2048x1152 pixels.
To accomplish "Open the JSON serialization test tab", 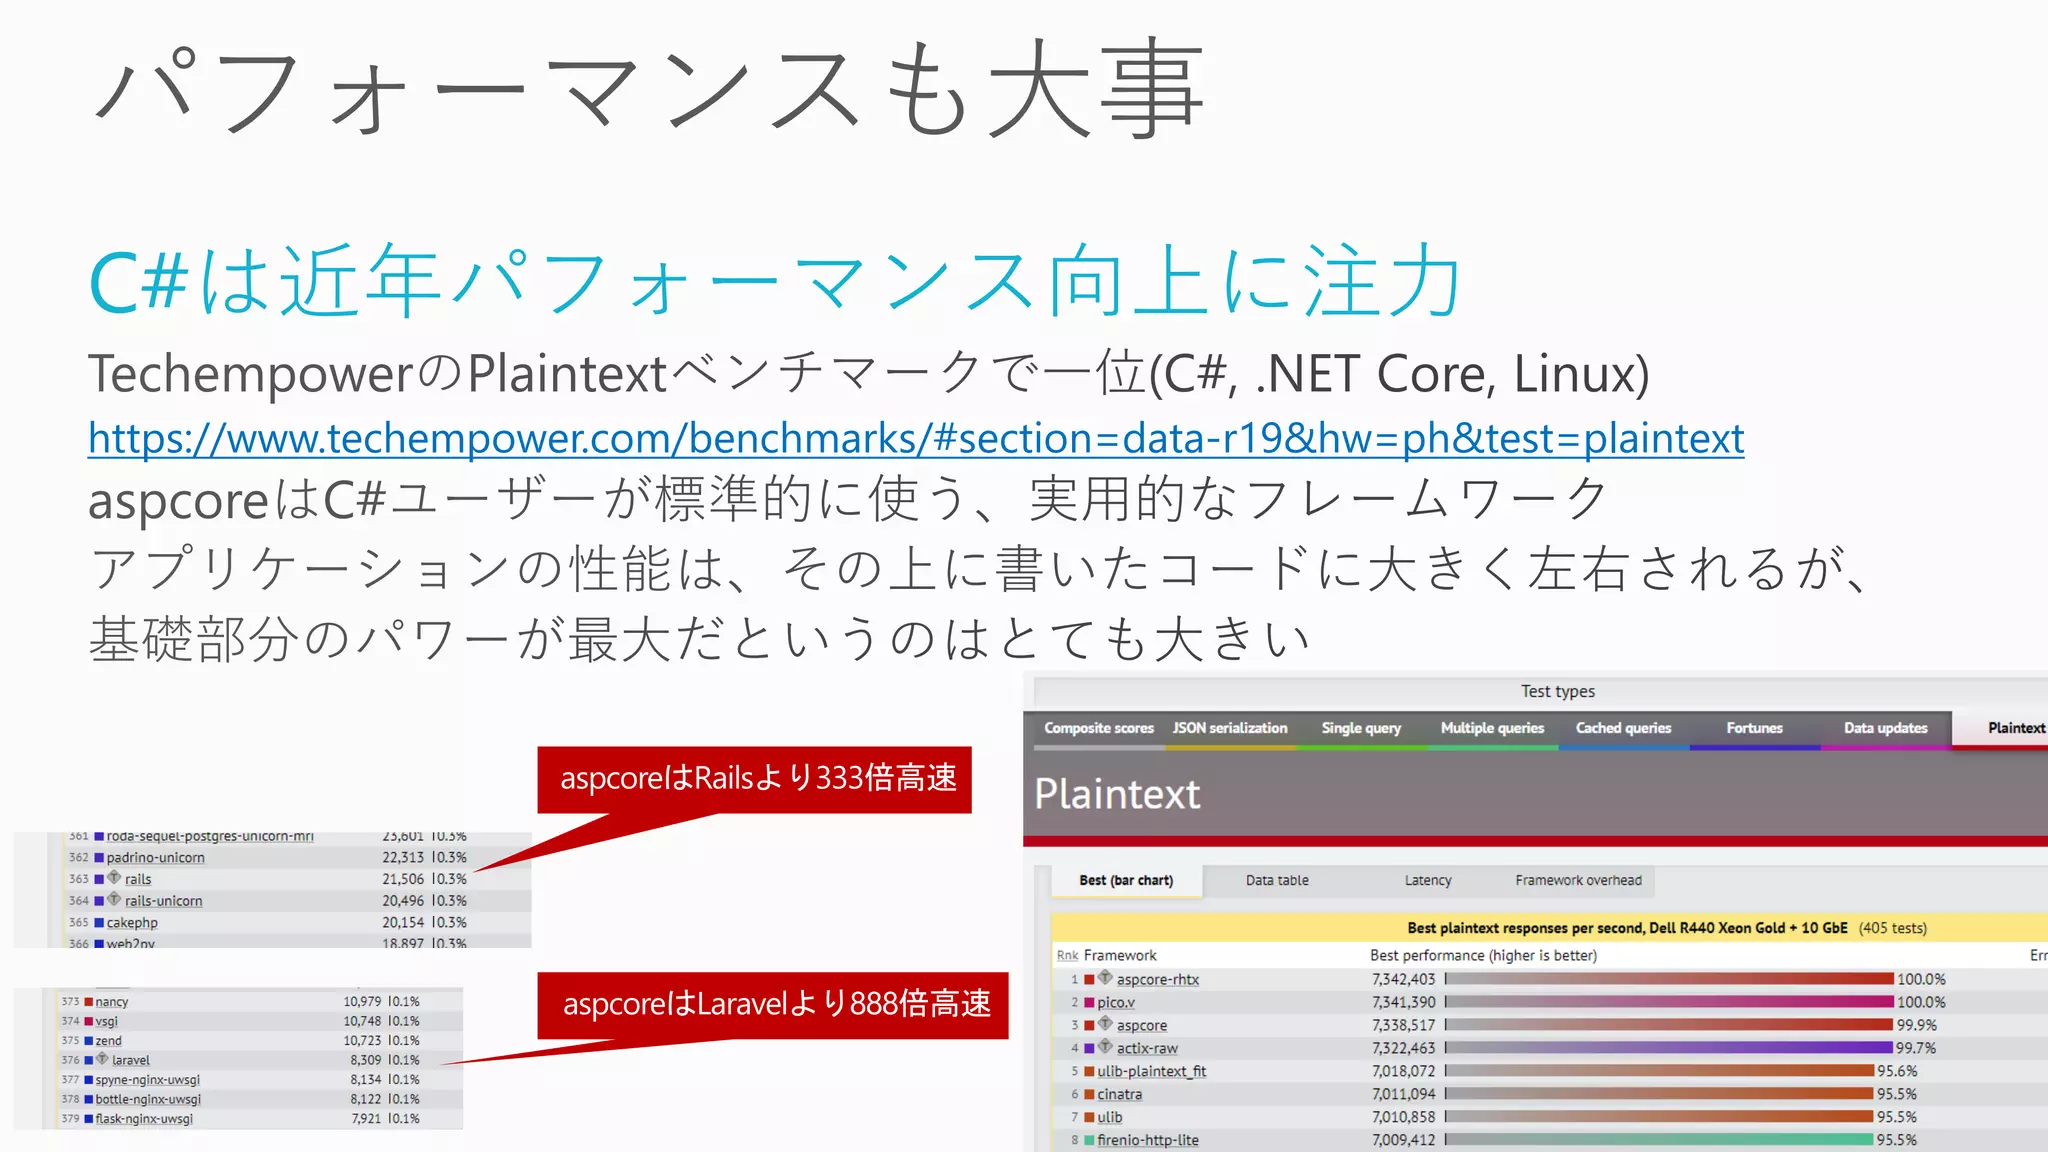I will click(1230, 728).
